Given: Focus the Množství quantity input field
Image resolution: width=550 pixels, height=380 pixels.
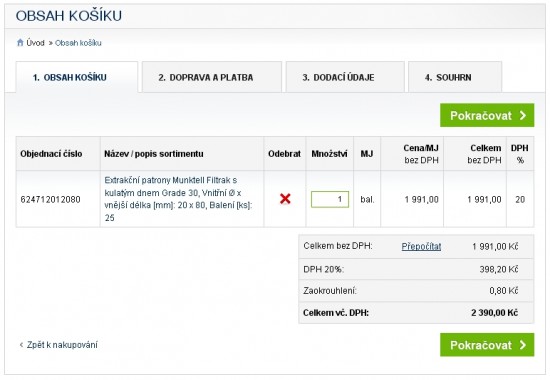Looking at the screenshot, I should point(330,199).
